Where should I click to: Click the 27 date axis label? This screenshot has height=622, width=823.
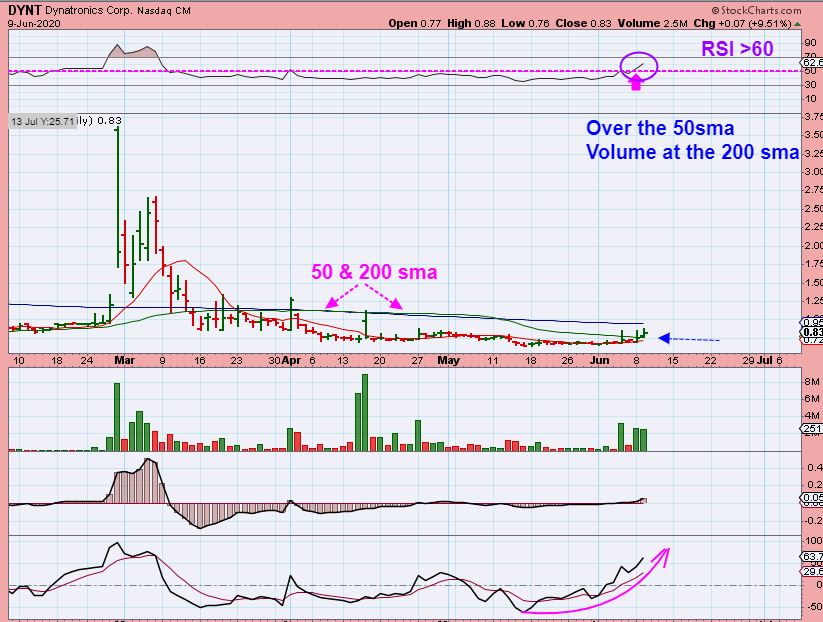click(417, 361)
